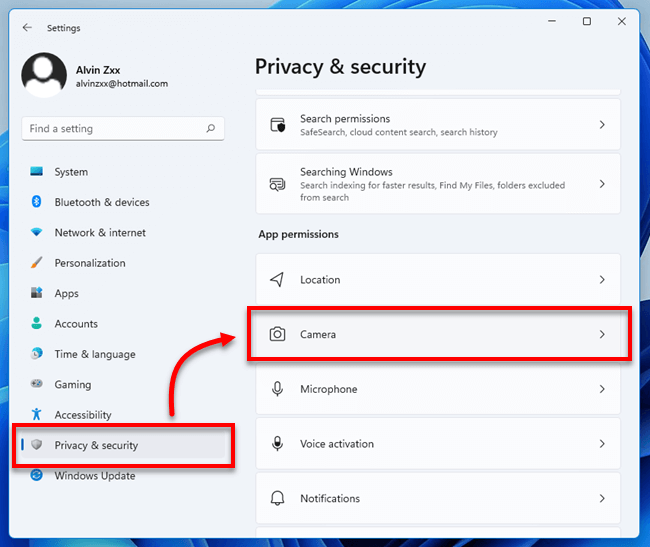Click the Personalization paintbrush icon
The image size is (650, 547).
click(37, 263)
